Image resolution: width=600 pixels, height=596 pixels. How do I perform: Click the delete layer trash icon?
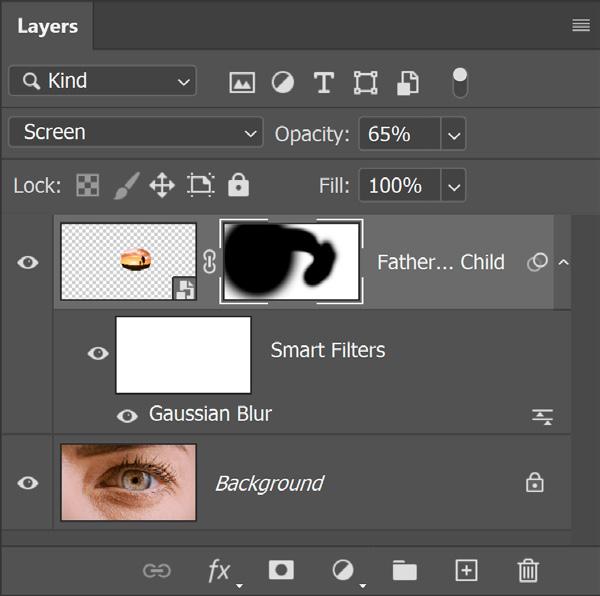click(x=528, y=570)
